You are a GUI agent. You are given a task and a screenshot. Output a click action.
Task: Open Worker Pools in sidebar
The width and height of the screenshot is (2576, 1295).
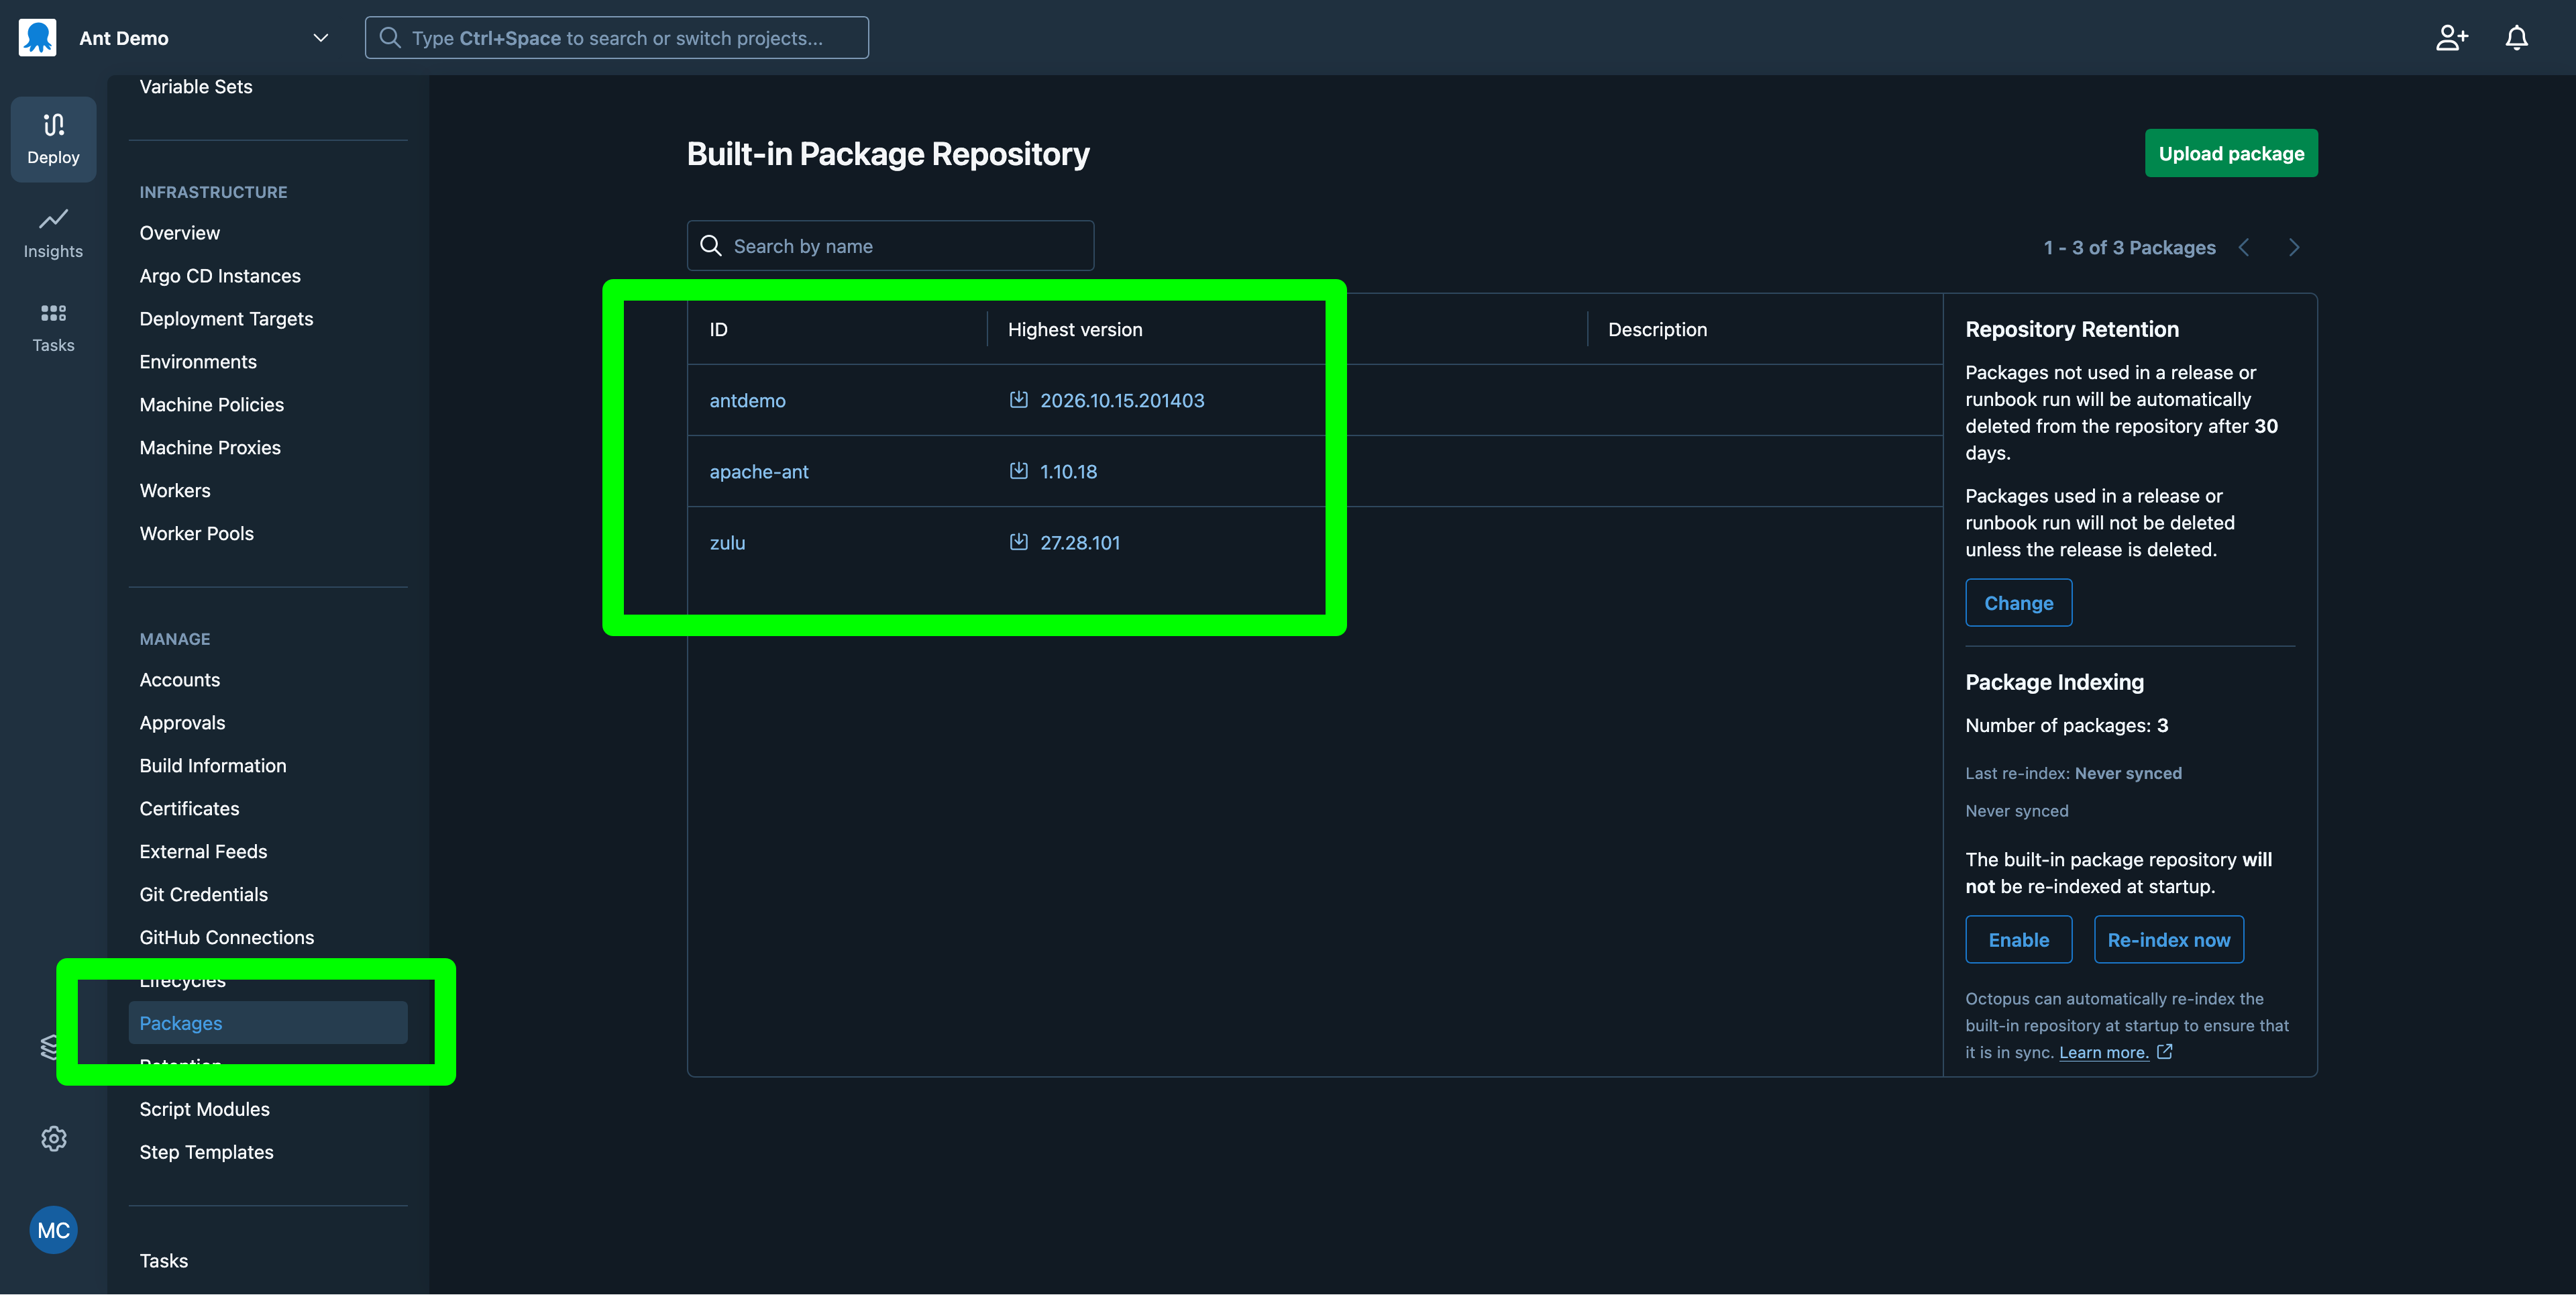(x=196, y=534)
